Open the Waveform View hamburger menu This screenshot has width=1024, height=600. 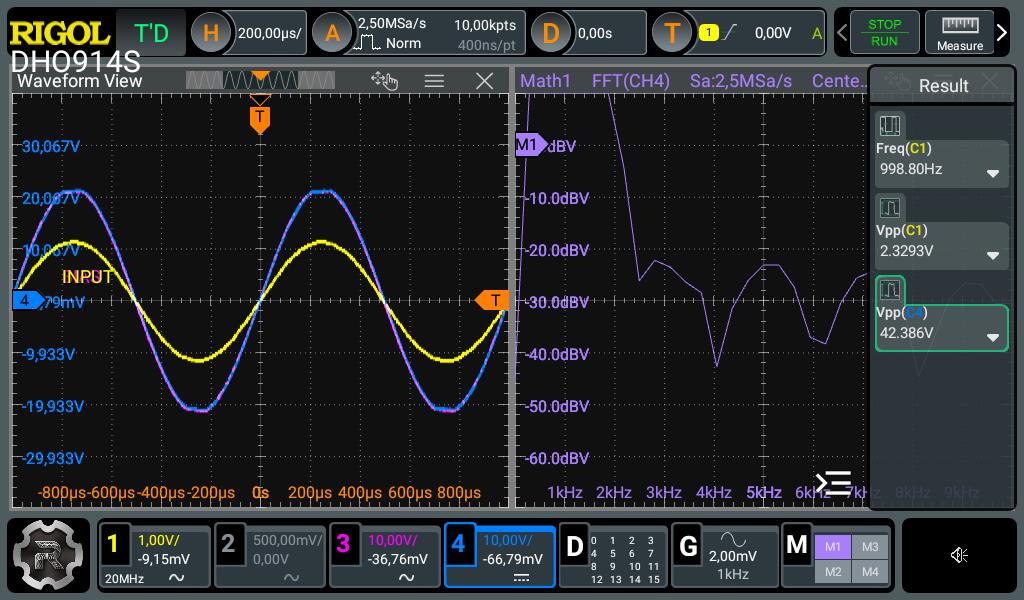click(x=434, y=81)
